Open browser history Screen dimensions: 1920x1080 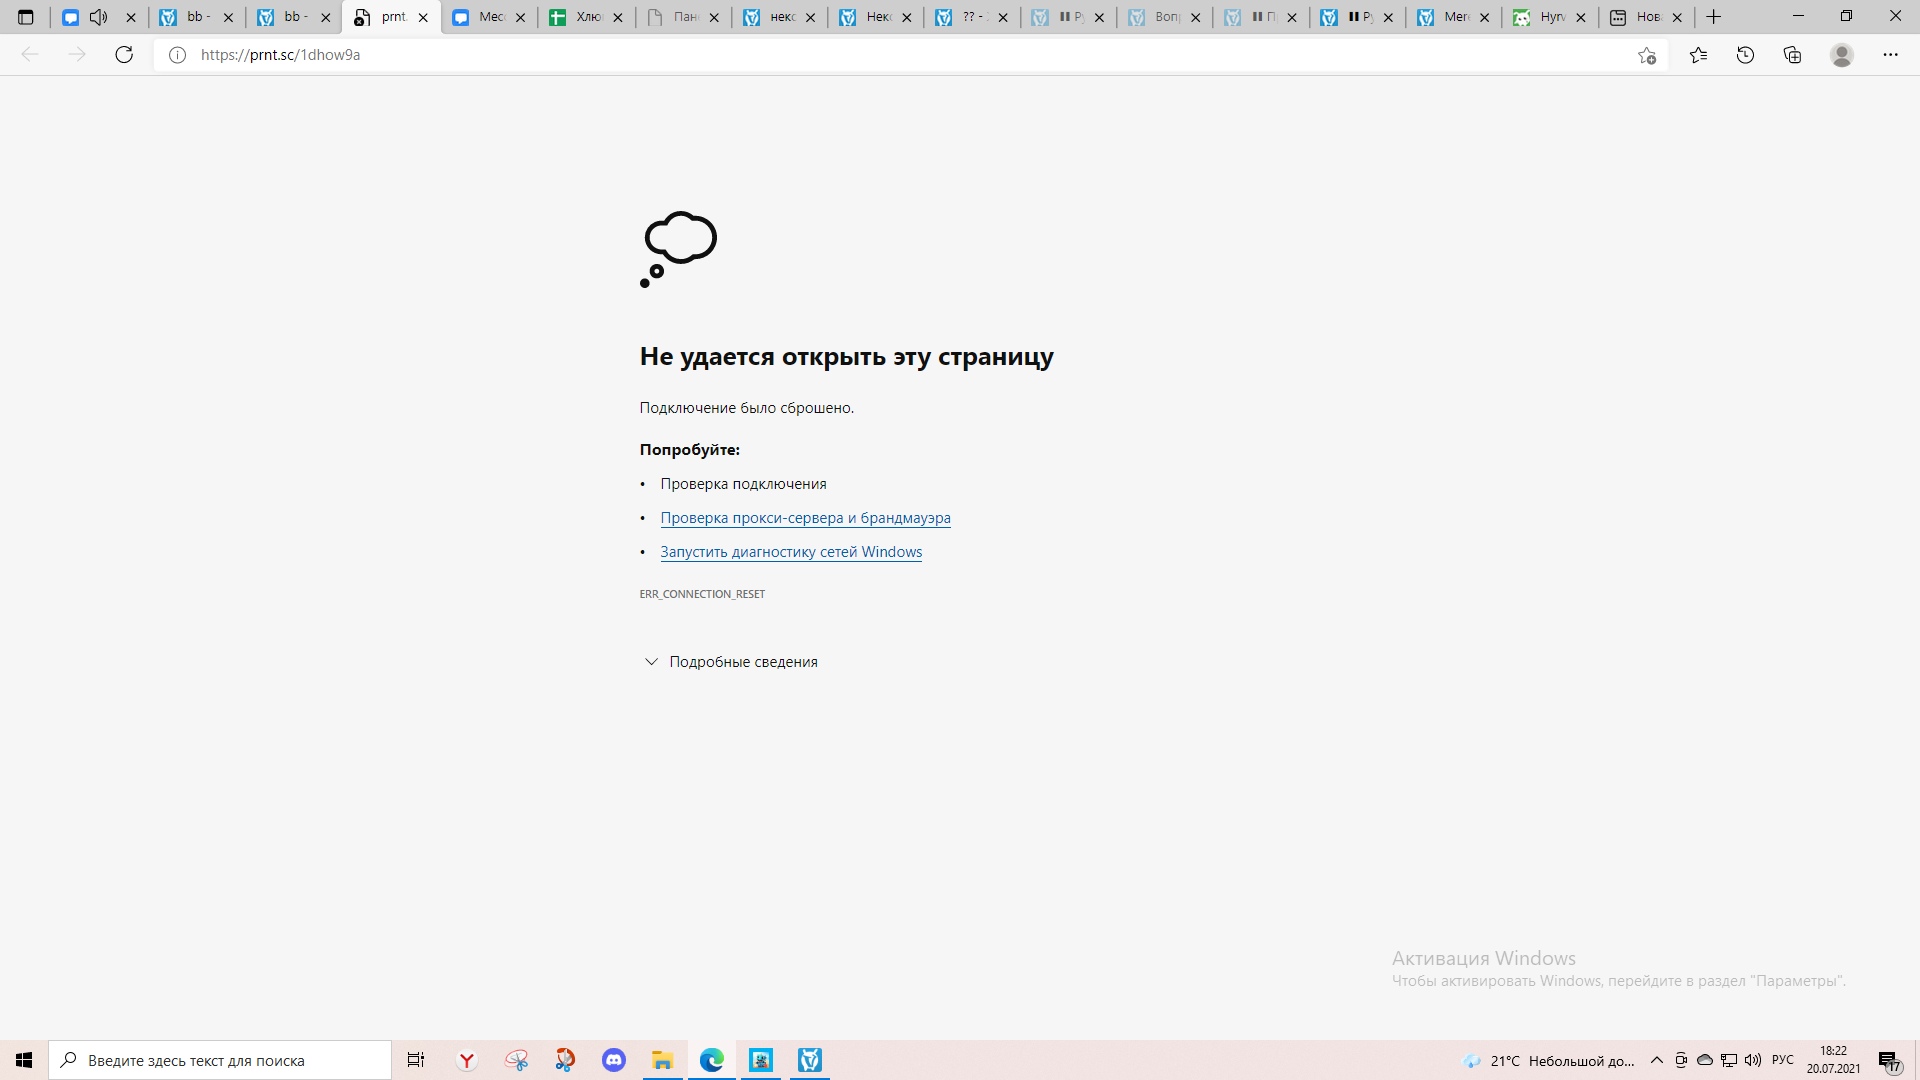coord(1746,55)
